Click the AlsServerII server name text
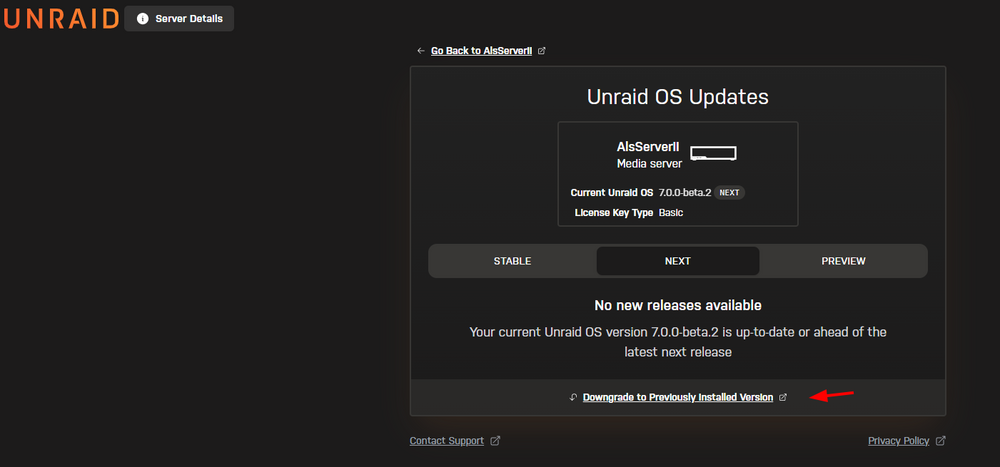This screenshot has height=467, width=1000. click(649, 147)
